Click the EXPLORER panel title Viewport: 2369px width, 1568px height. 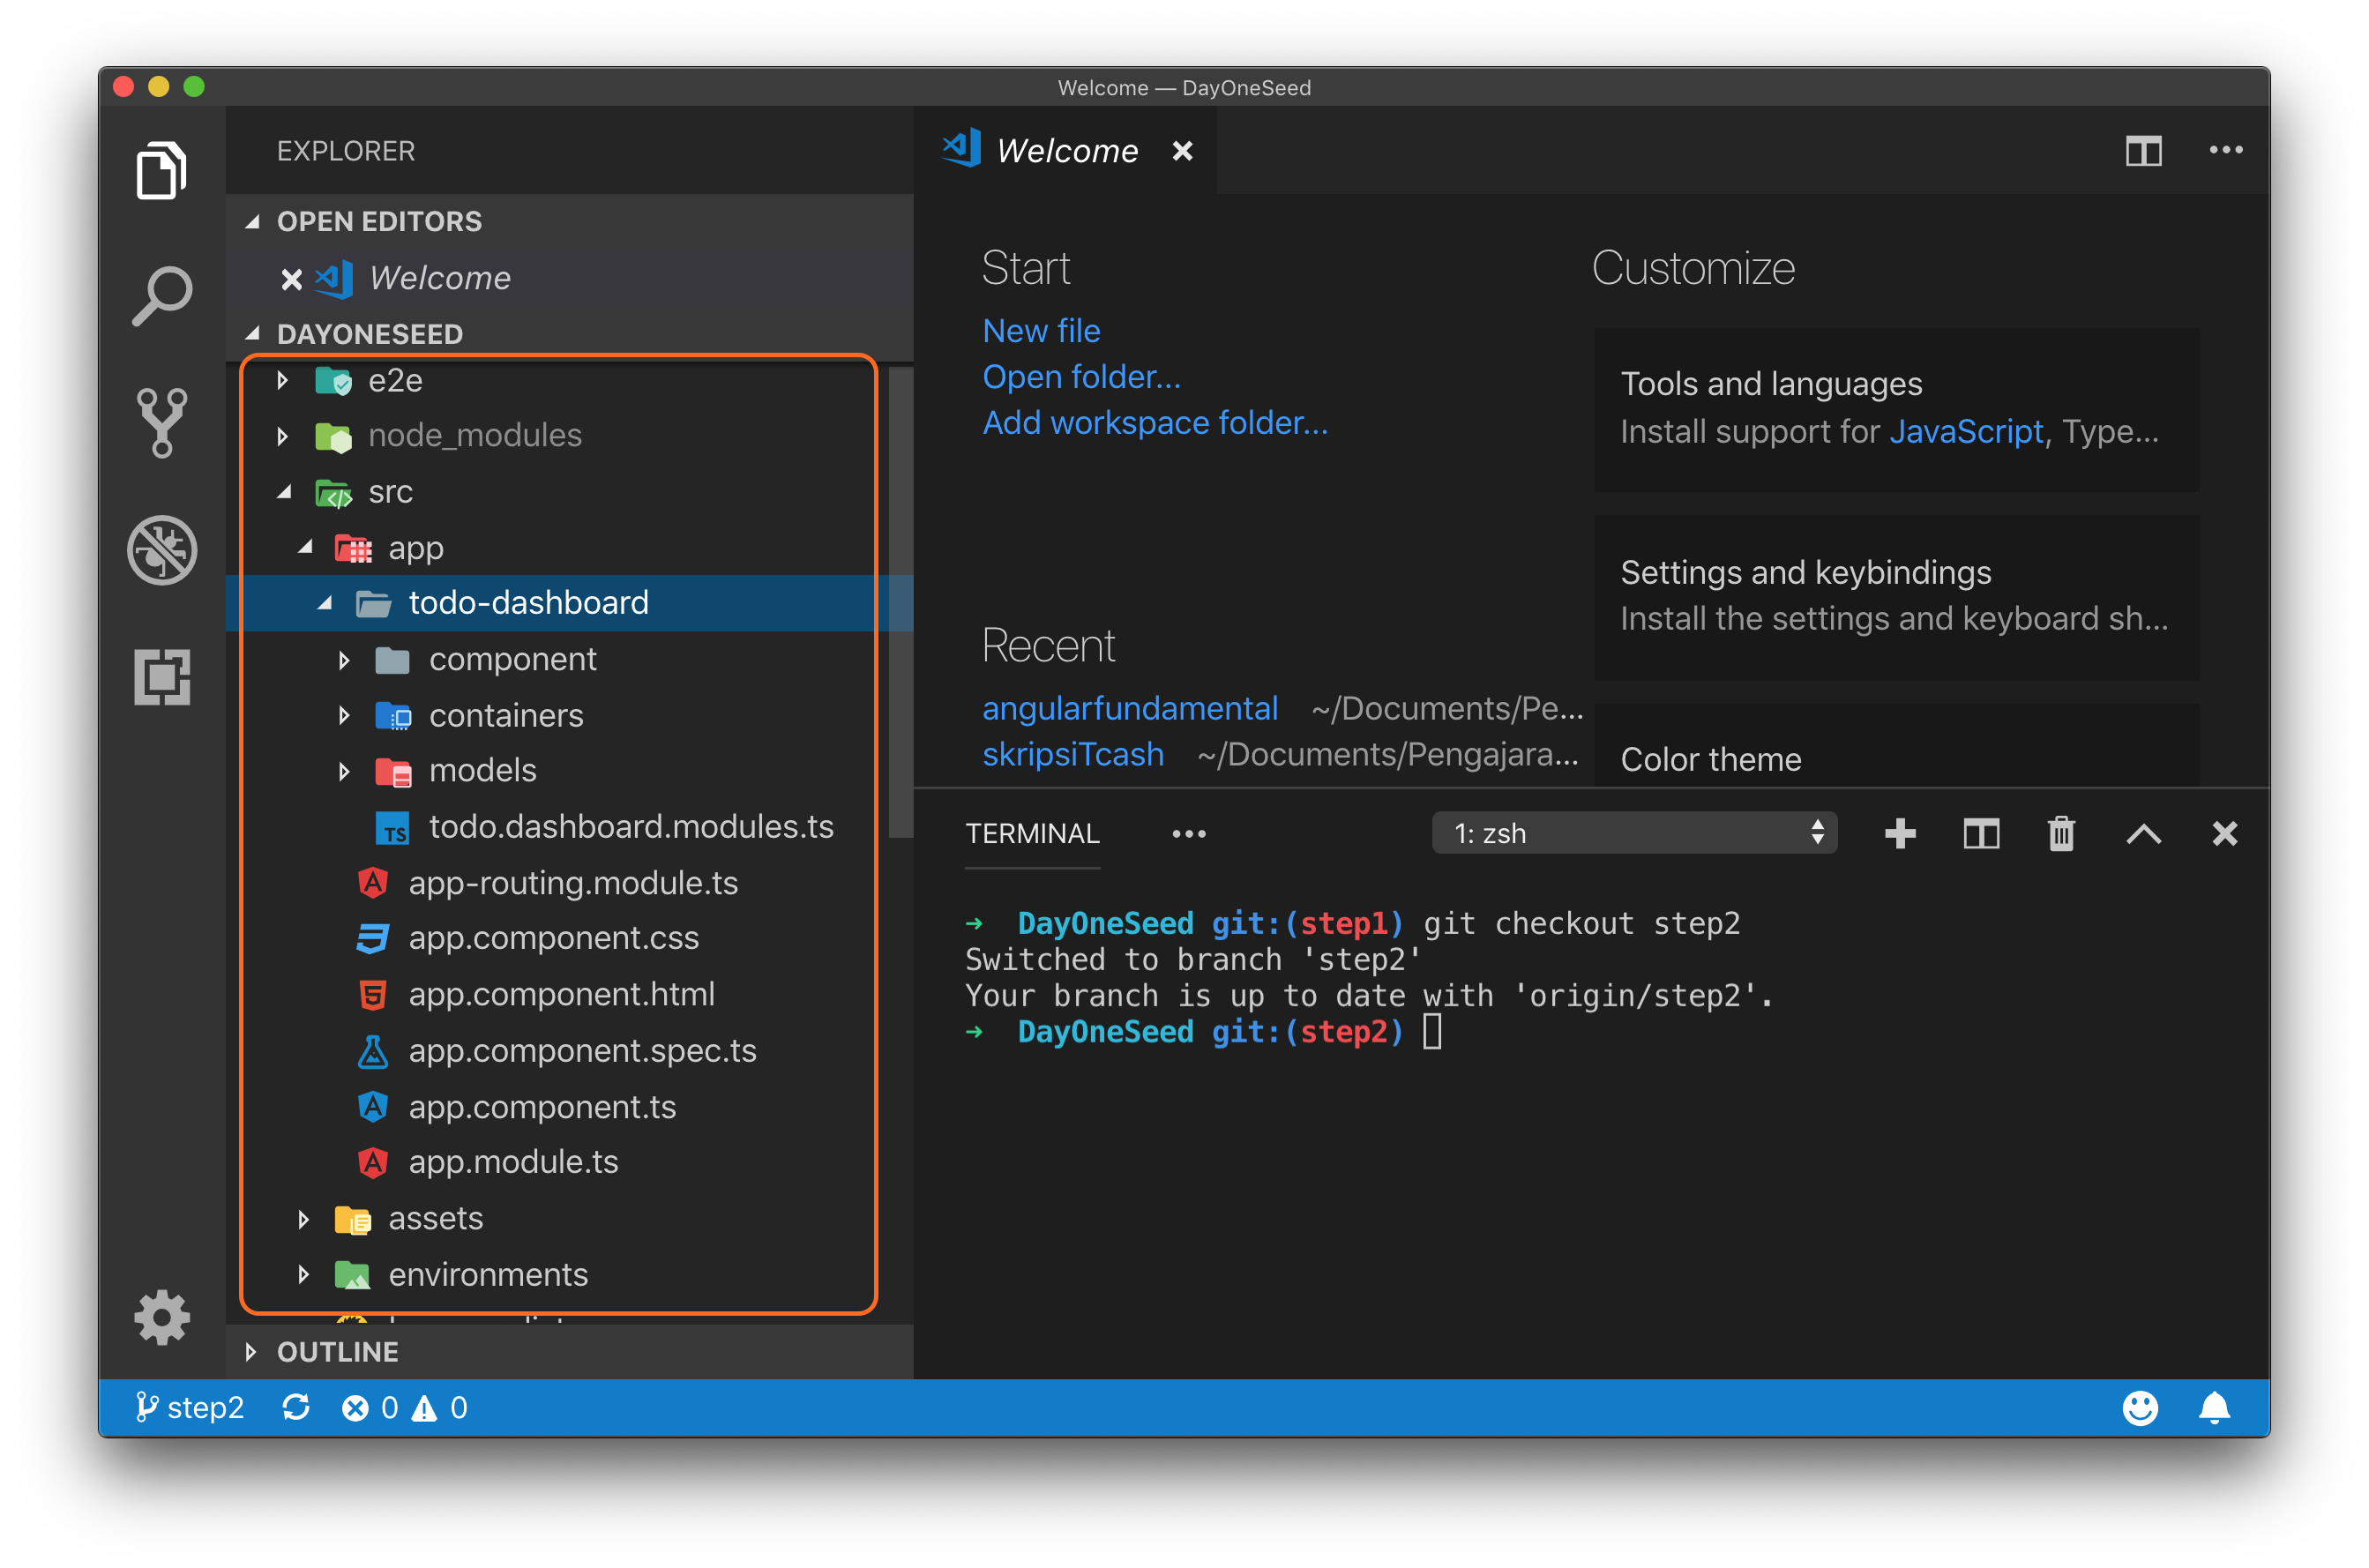pos(345,151)
